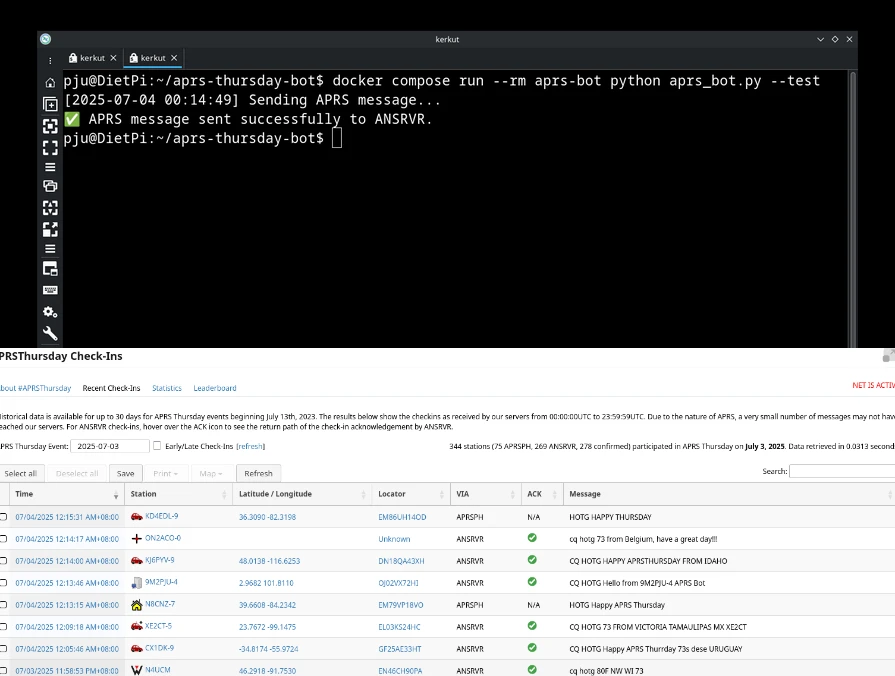895x676 pixels.
Task: Click the new tab plus icon in sidebar
Action: pos(50,104)
